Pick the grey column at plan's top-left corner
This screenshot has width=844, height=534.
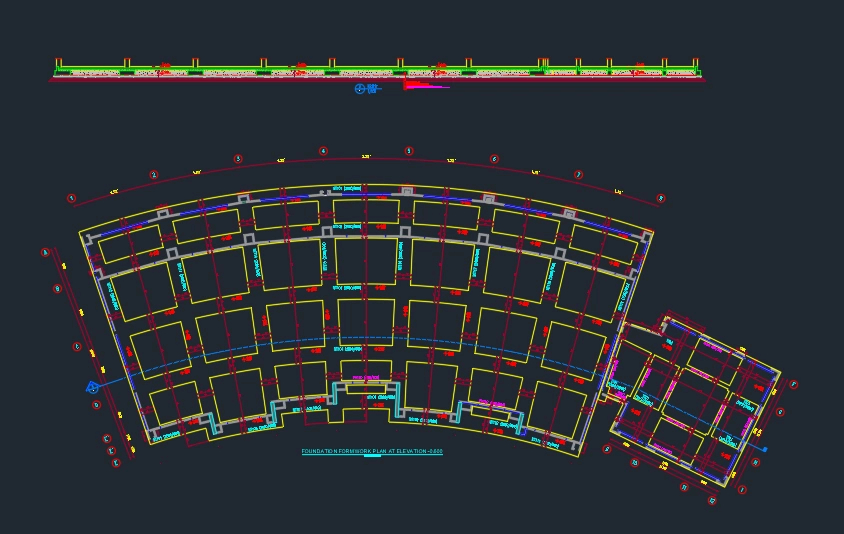pos(89,240)
